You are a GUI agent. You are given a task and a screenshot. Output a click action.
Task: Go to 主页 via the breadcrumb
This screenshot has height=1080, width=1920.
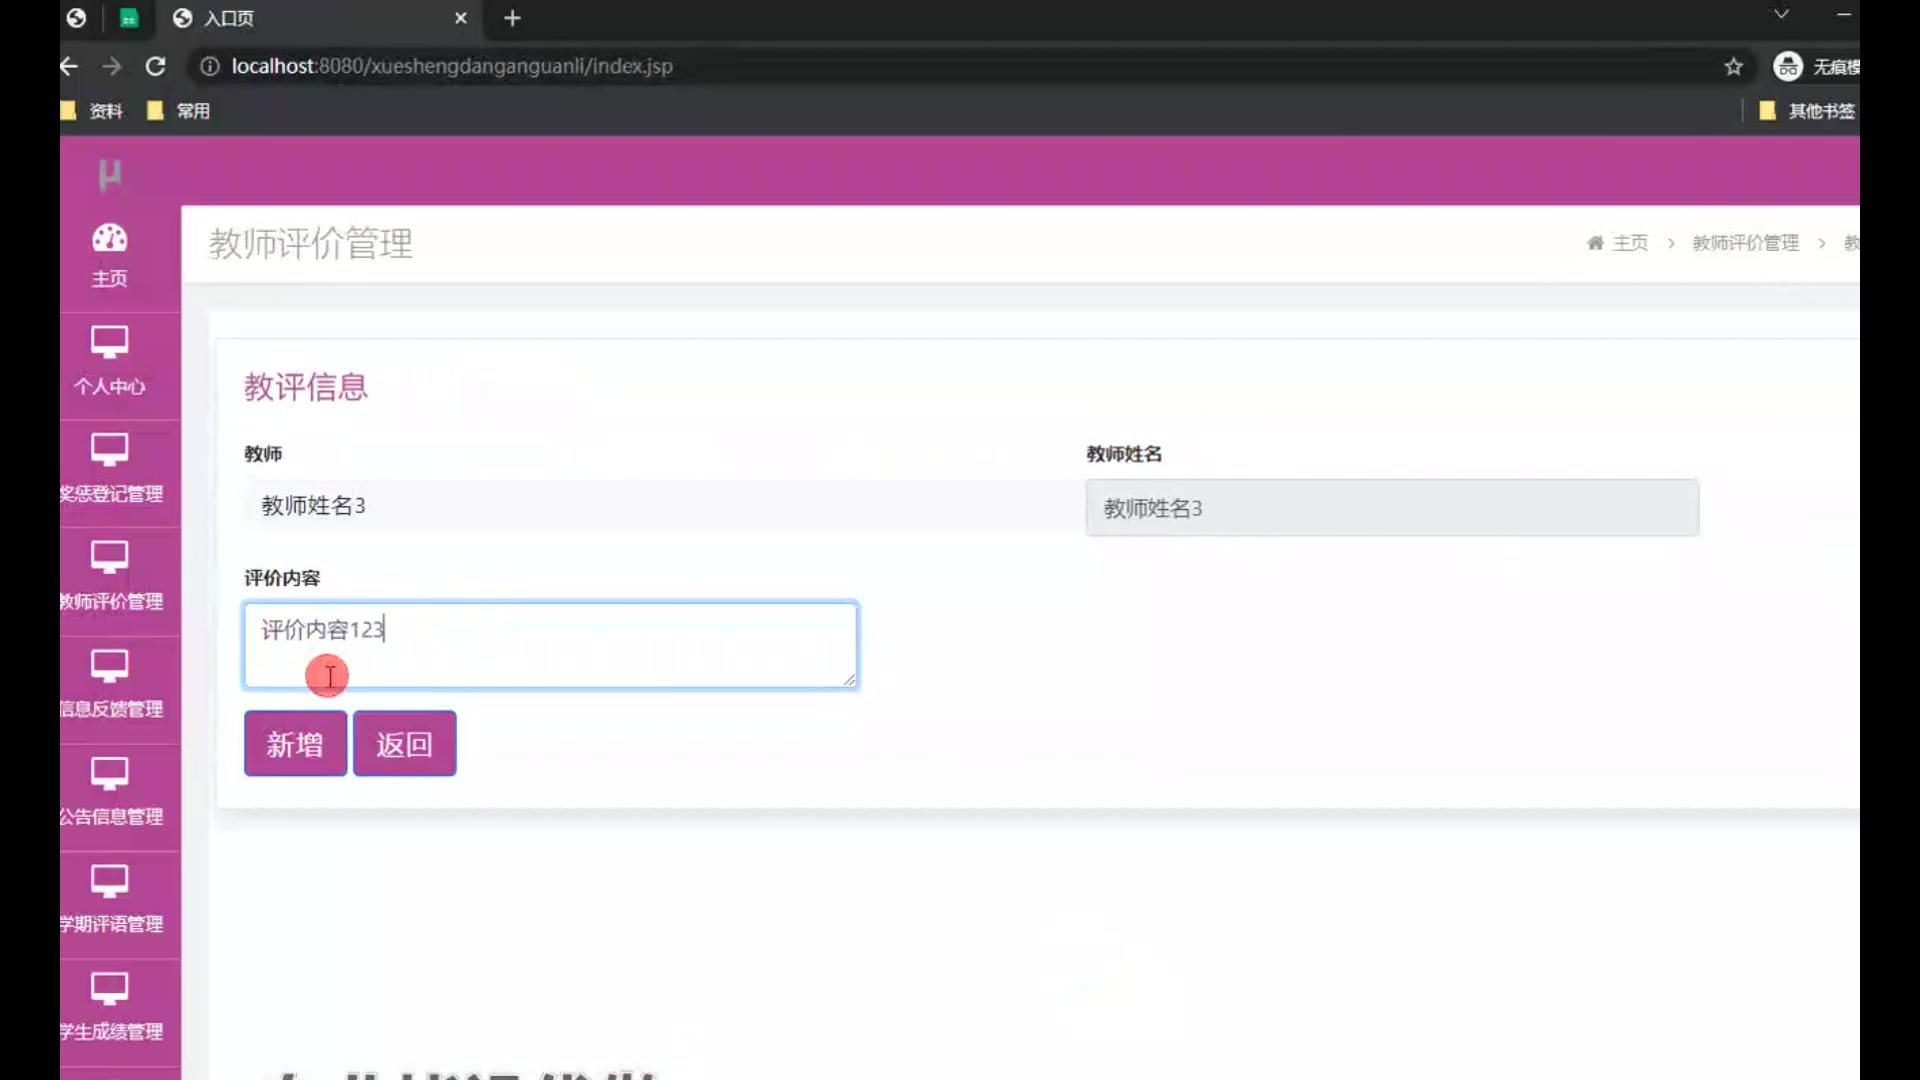[1618, 243]
